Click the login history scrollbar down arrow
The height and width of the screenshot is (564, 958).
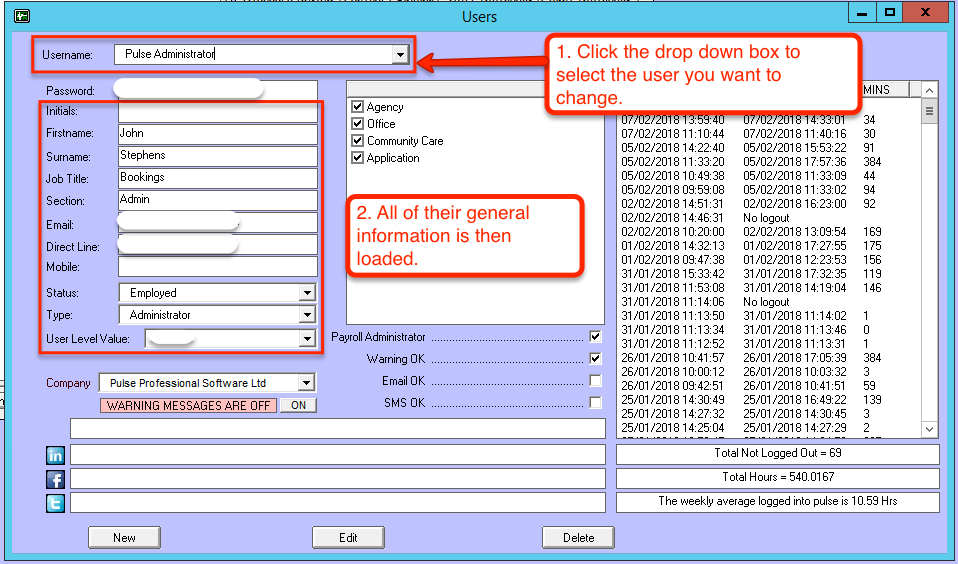tap(929, 429)
